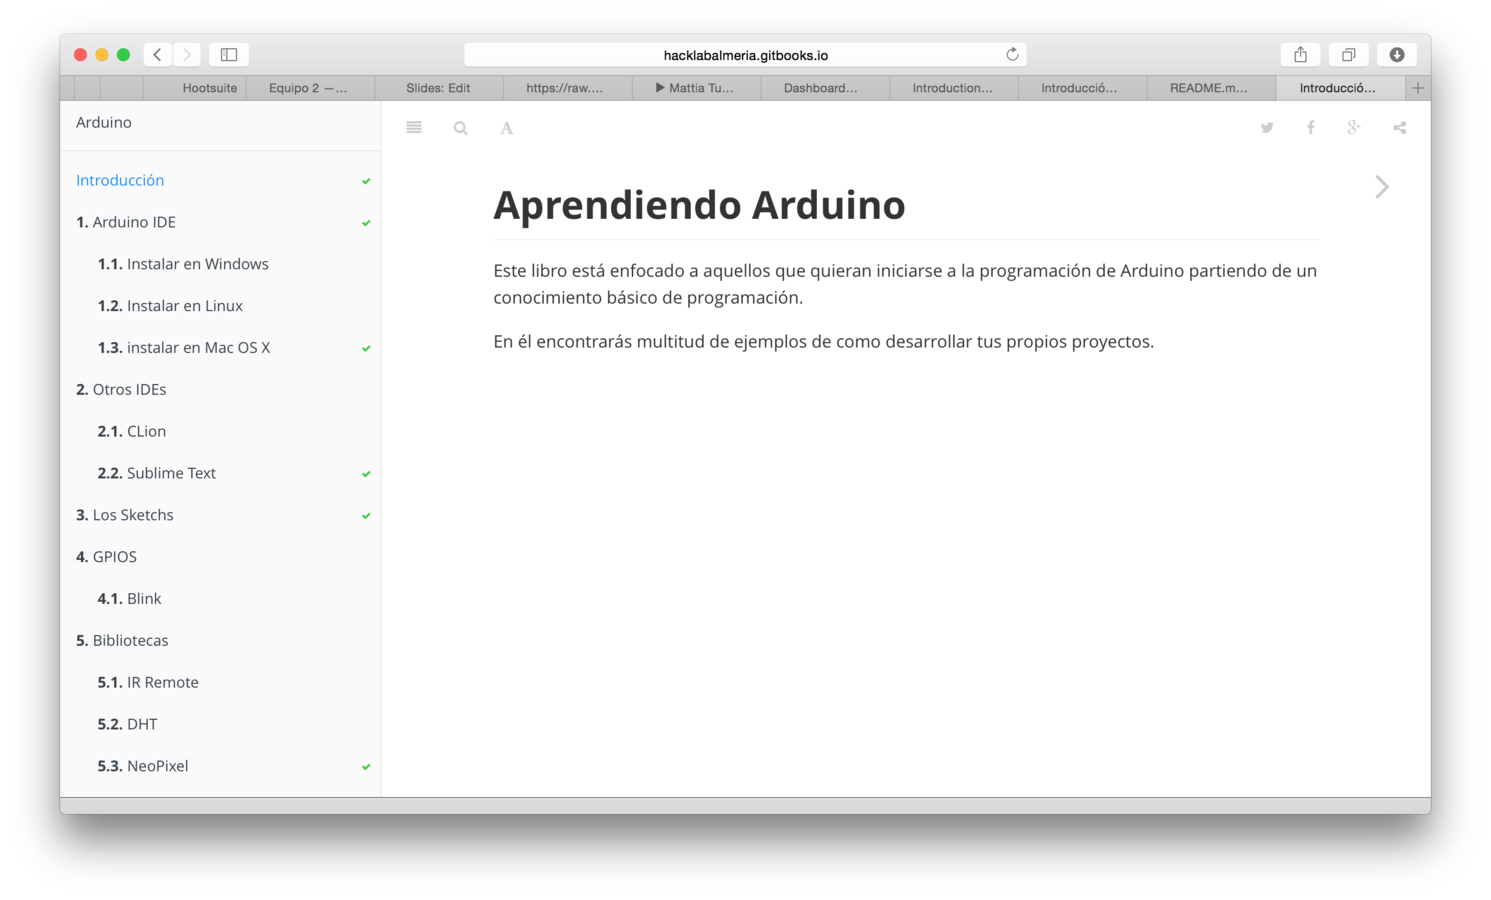
Task: Open the book search icon
Action: coord(460,128)
